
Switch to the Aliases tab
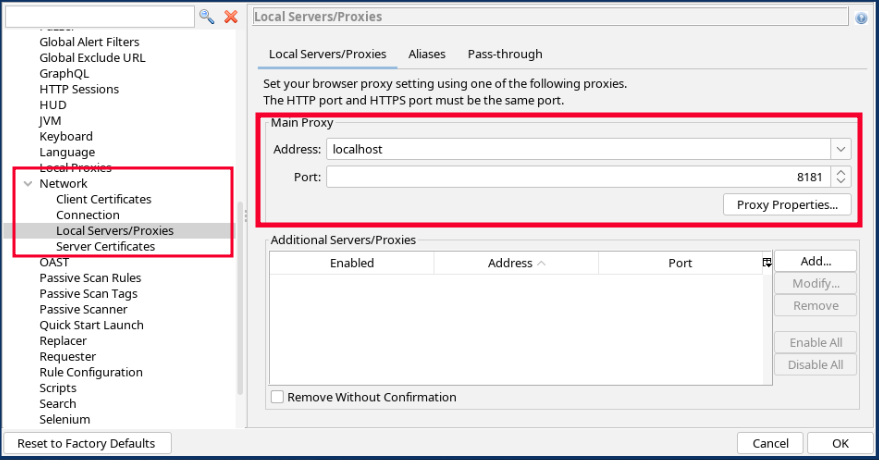(427, 54)
